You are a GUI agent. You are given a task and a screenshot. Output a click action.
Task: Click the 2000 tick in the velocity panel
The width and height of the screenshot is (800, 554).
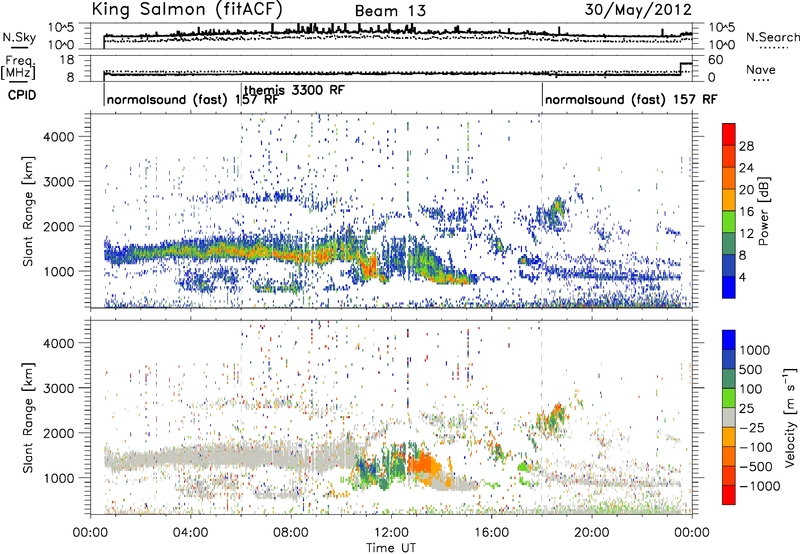click(x=59, y=433)
